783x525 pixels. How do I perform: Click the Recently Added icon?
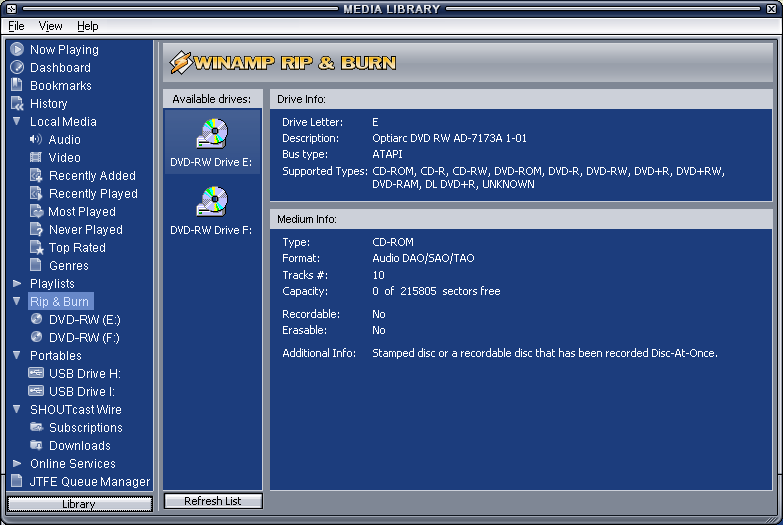click(36, 175)
